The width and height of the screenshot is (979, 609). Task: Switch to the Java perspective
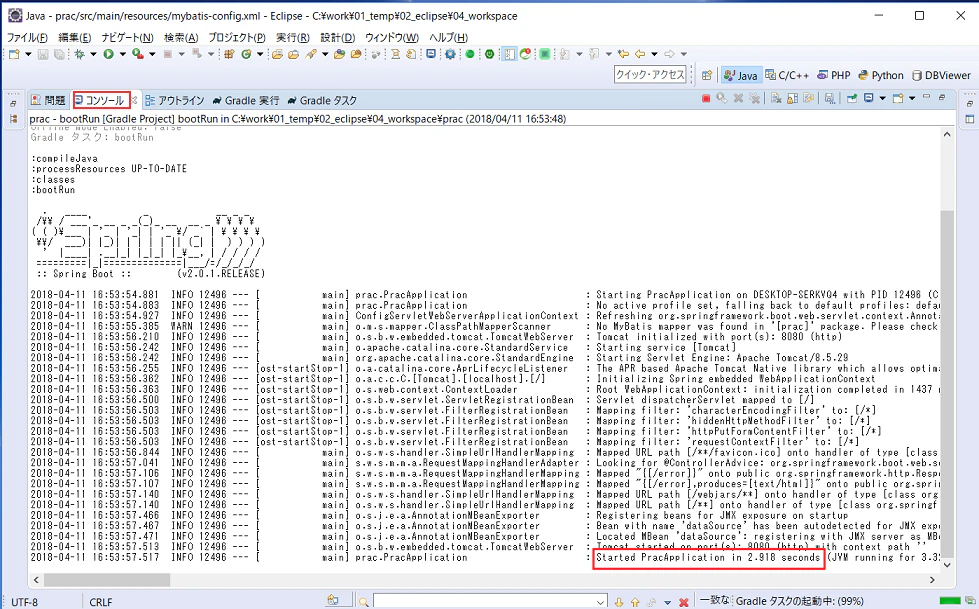740,76
